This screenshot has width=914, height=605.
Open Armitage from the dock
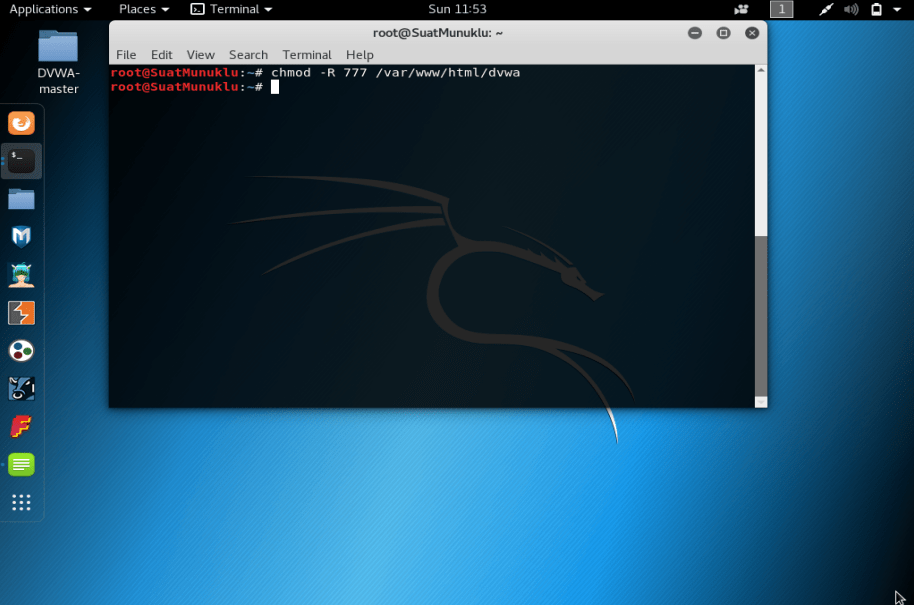click(22, 275)
